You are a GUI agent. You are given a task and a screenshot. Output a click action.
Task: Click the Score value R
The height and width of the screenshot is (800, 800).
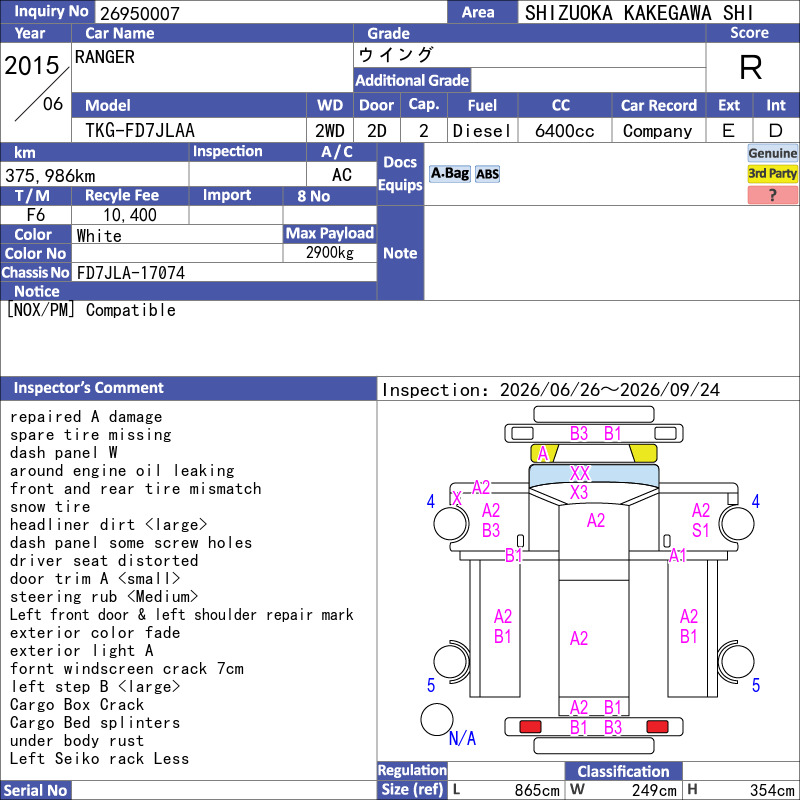(751, 67)
